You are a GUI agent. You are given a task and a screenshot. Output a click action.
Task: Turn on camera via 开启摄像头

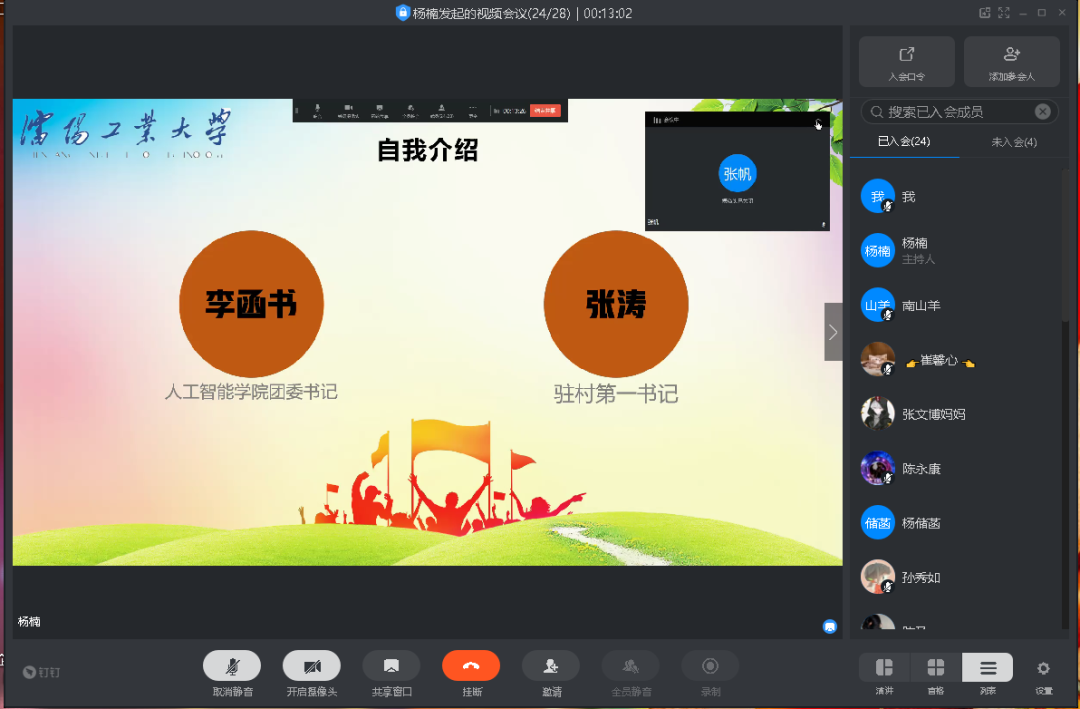[x=311, y=666]
